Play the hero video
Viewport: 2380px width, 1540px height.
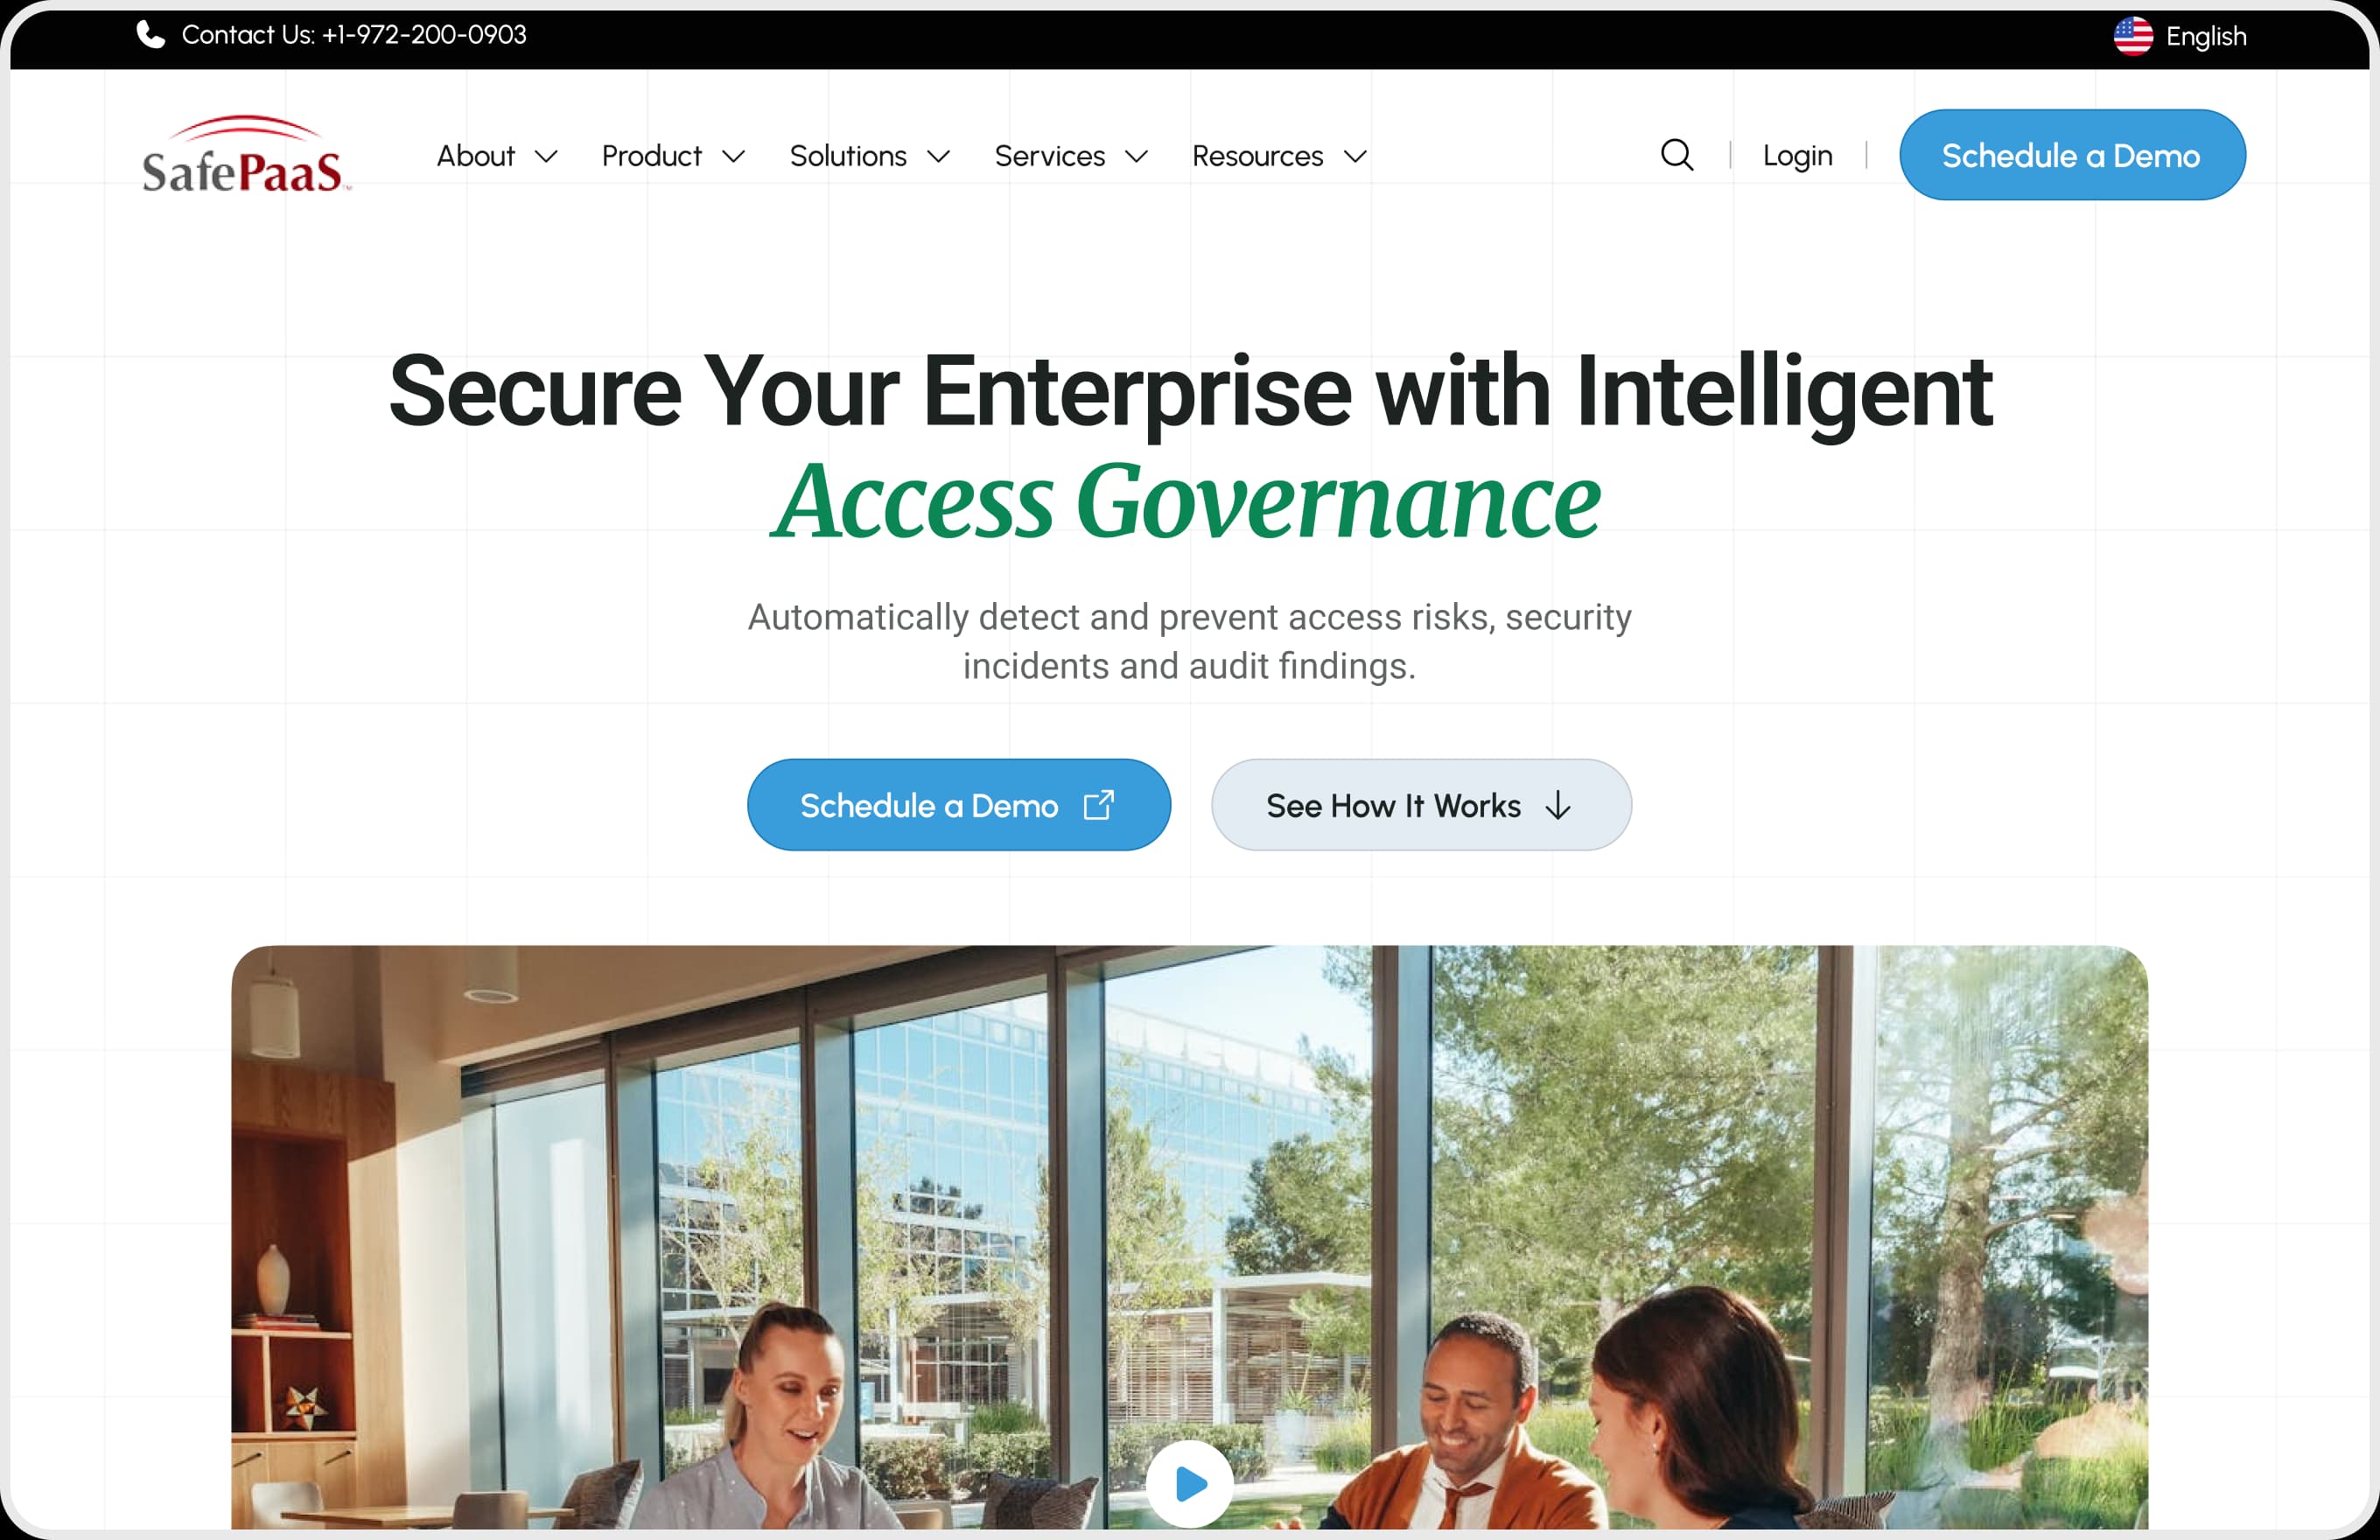(x=1190, y=1483)
